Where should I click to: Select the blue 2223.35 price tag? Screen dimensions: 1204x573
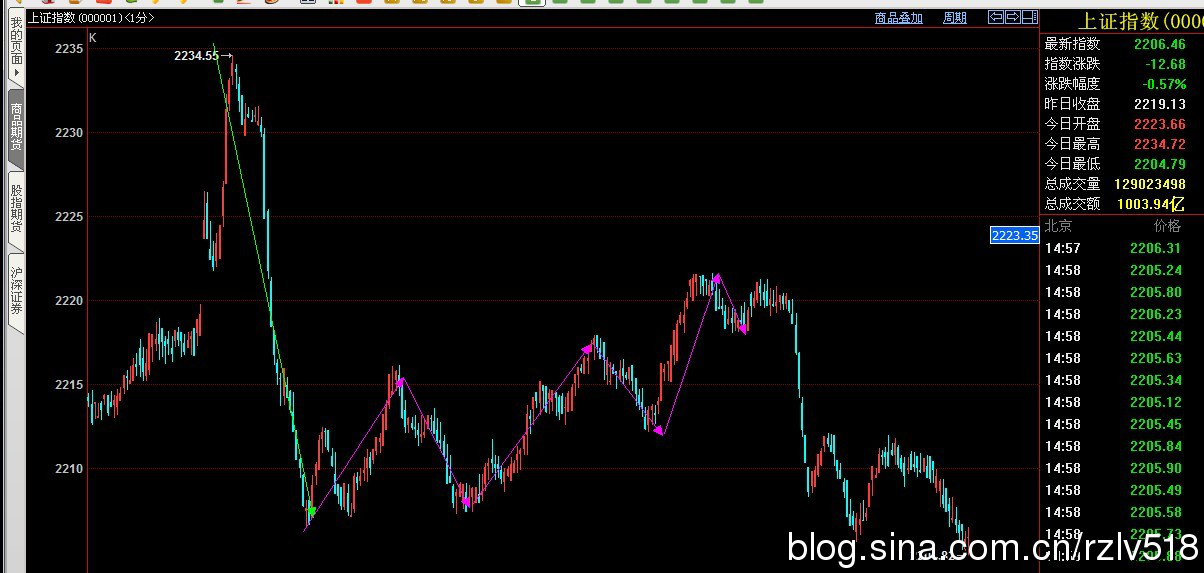pyautogui.click(x=1014, y=236)
